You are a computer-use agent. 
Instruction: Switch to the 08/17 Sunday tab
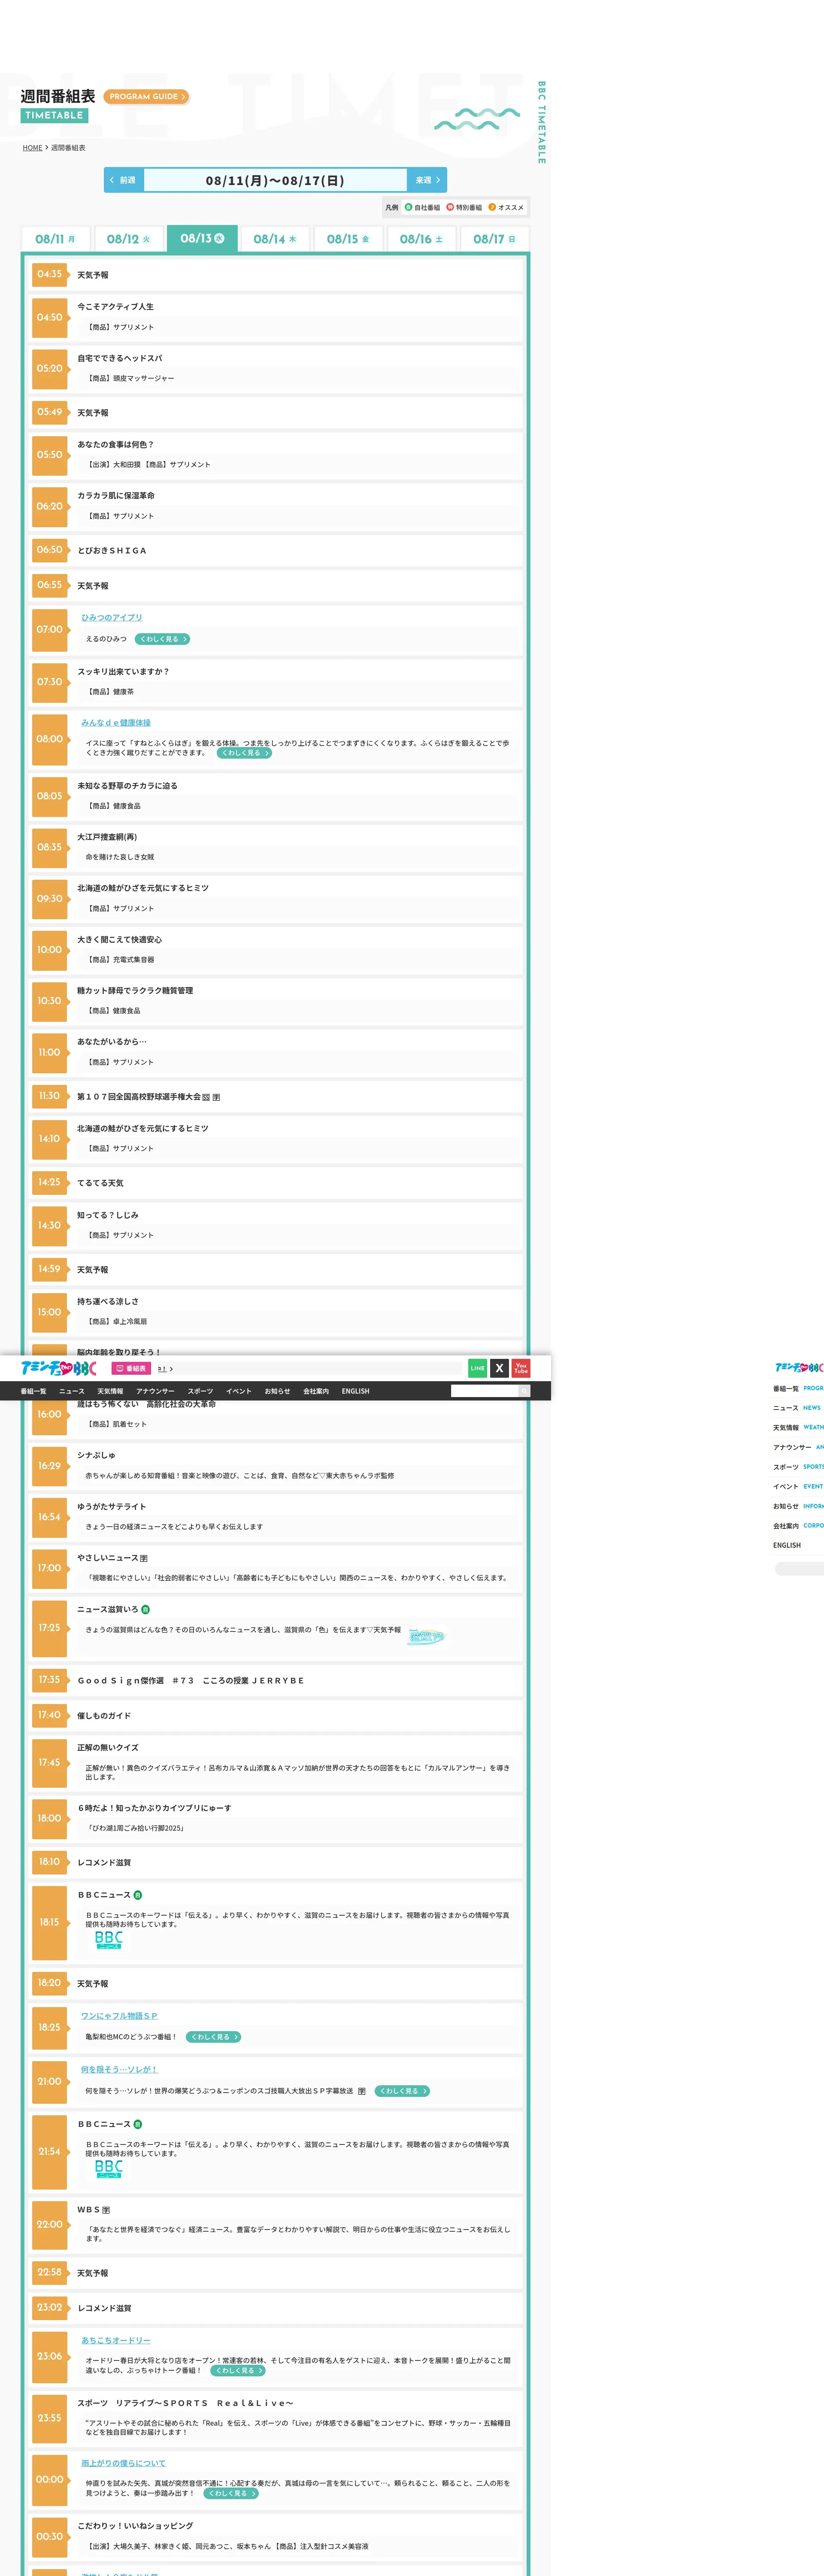pyautogui.click(x=494, y=239)
